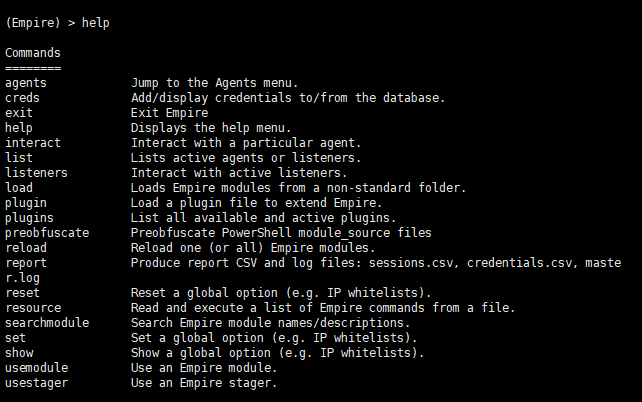Click the "reset" command in the list
This screenshot has width=642, height=402.
point(22,292)
